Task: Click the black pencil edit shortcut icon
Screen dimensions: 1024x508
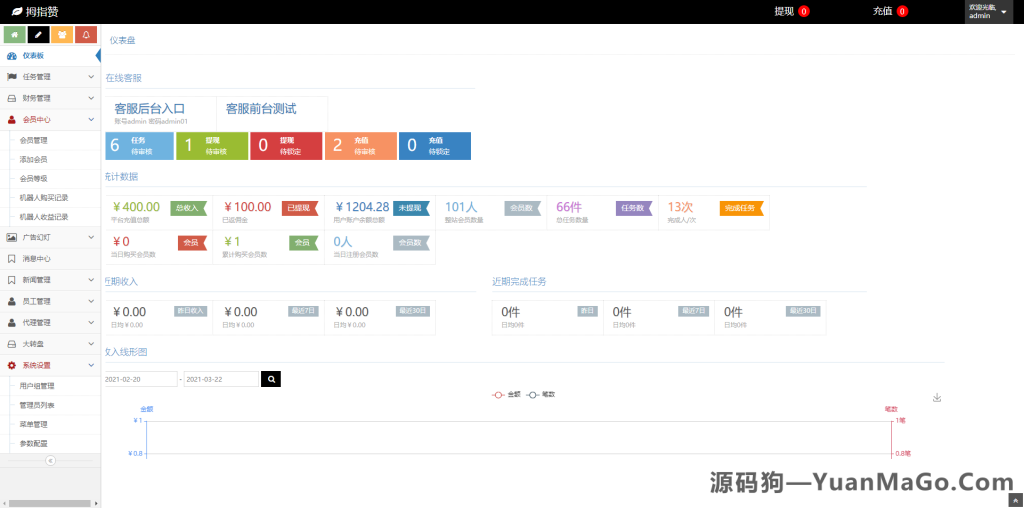Action: 38,35
